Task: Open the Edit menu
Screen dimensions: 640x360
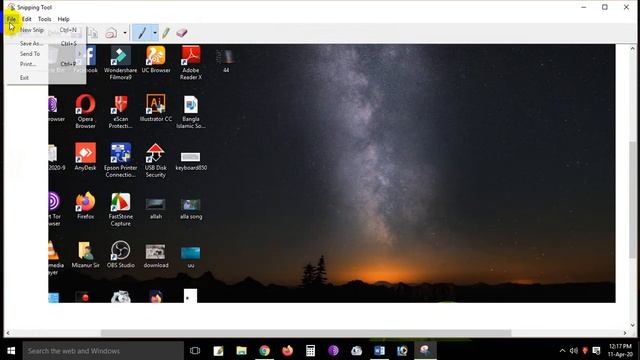Action: click(x=27, y=19)
